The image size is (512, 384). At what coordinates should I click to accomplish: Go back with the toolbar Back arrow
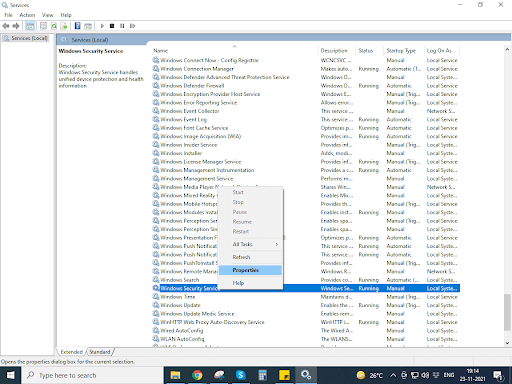6,26
